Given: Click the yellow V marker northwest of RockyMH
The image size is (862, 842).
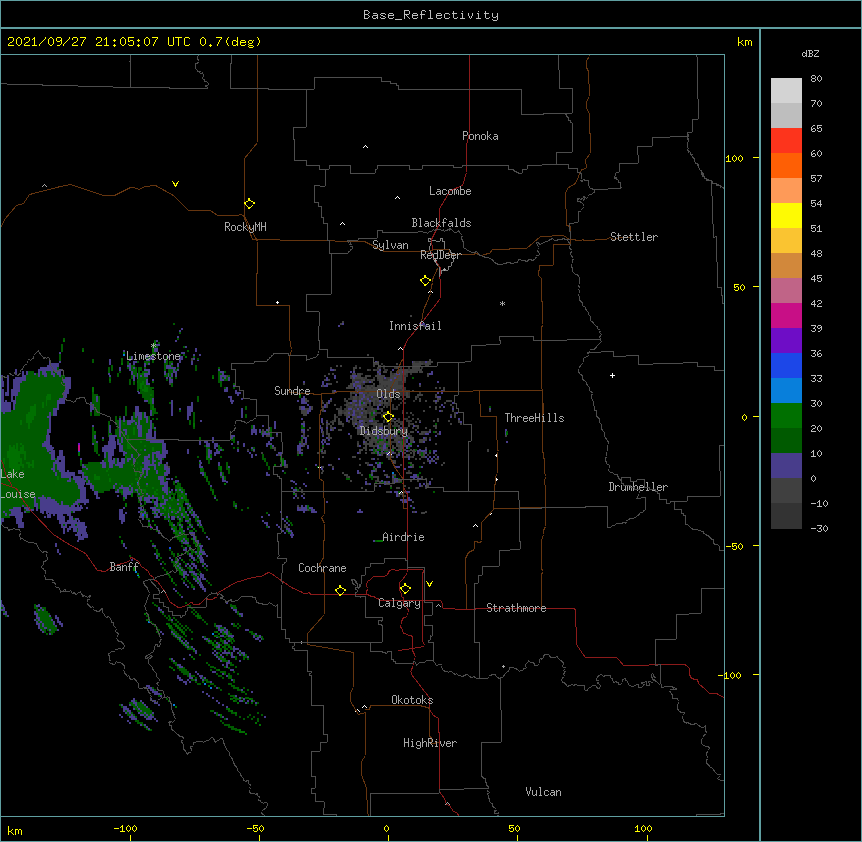Looking at the screenshot, I should [175, 184].
